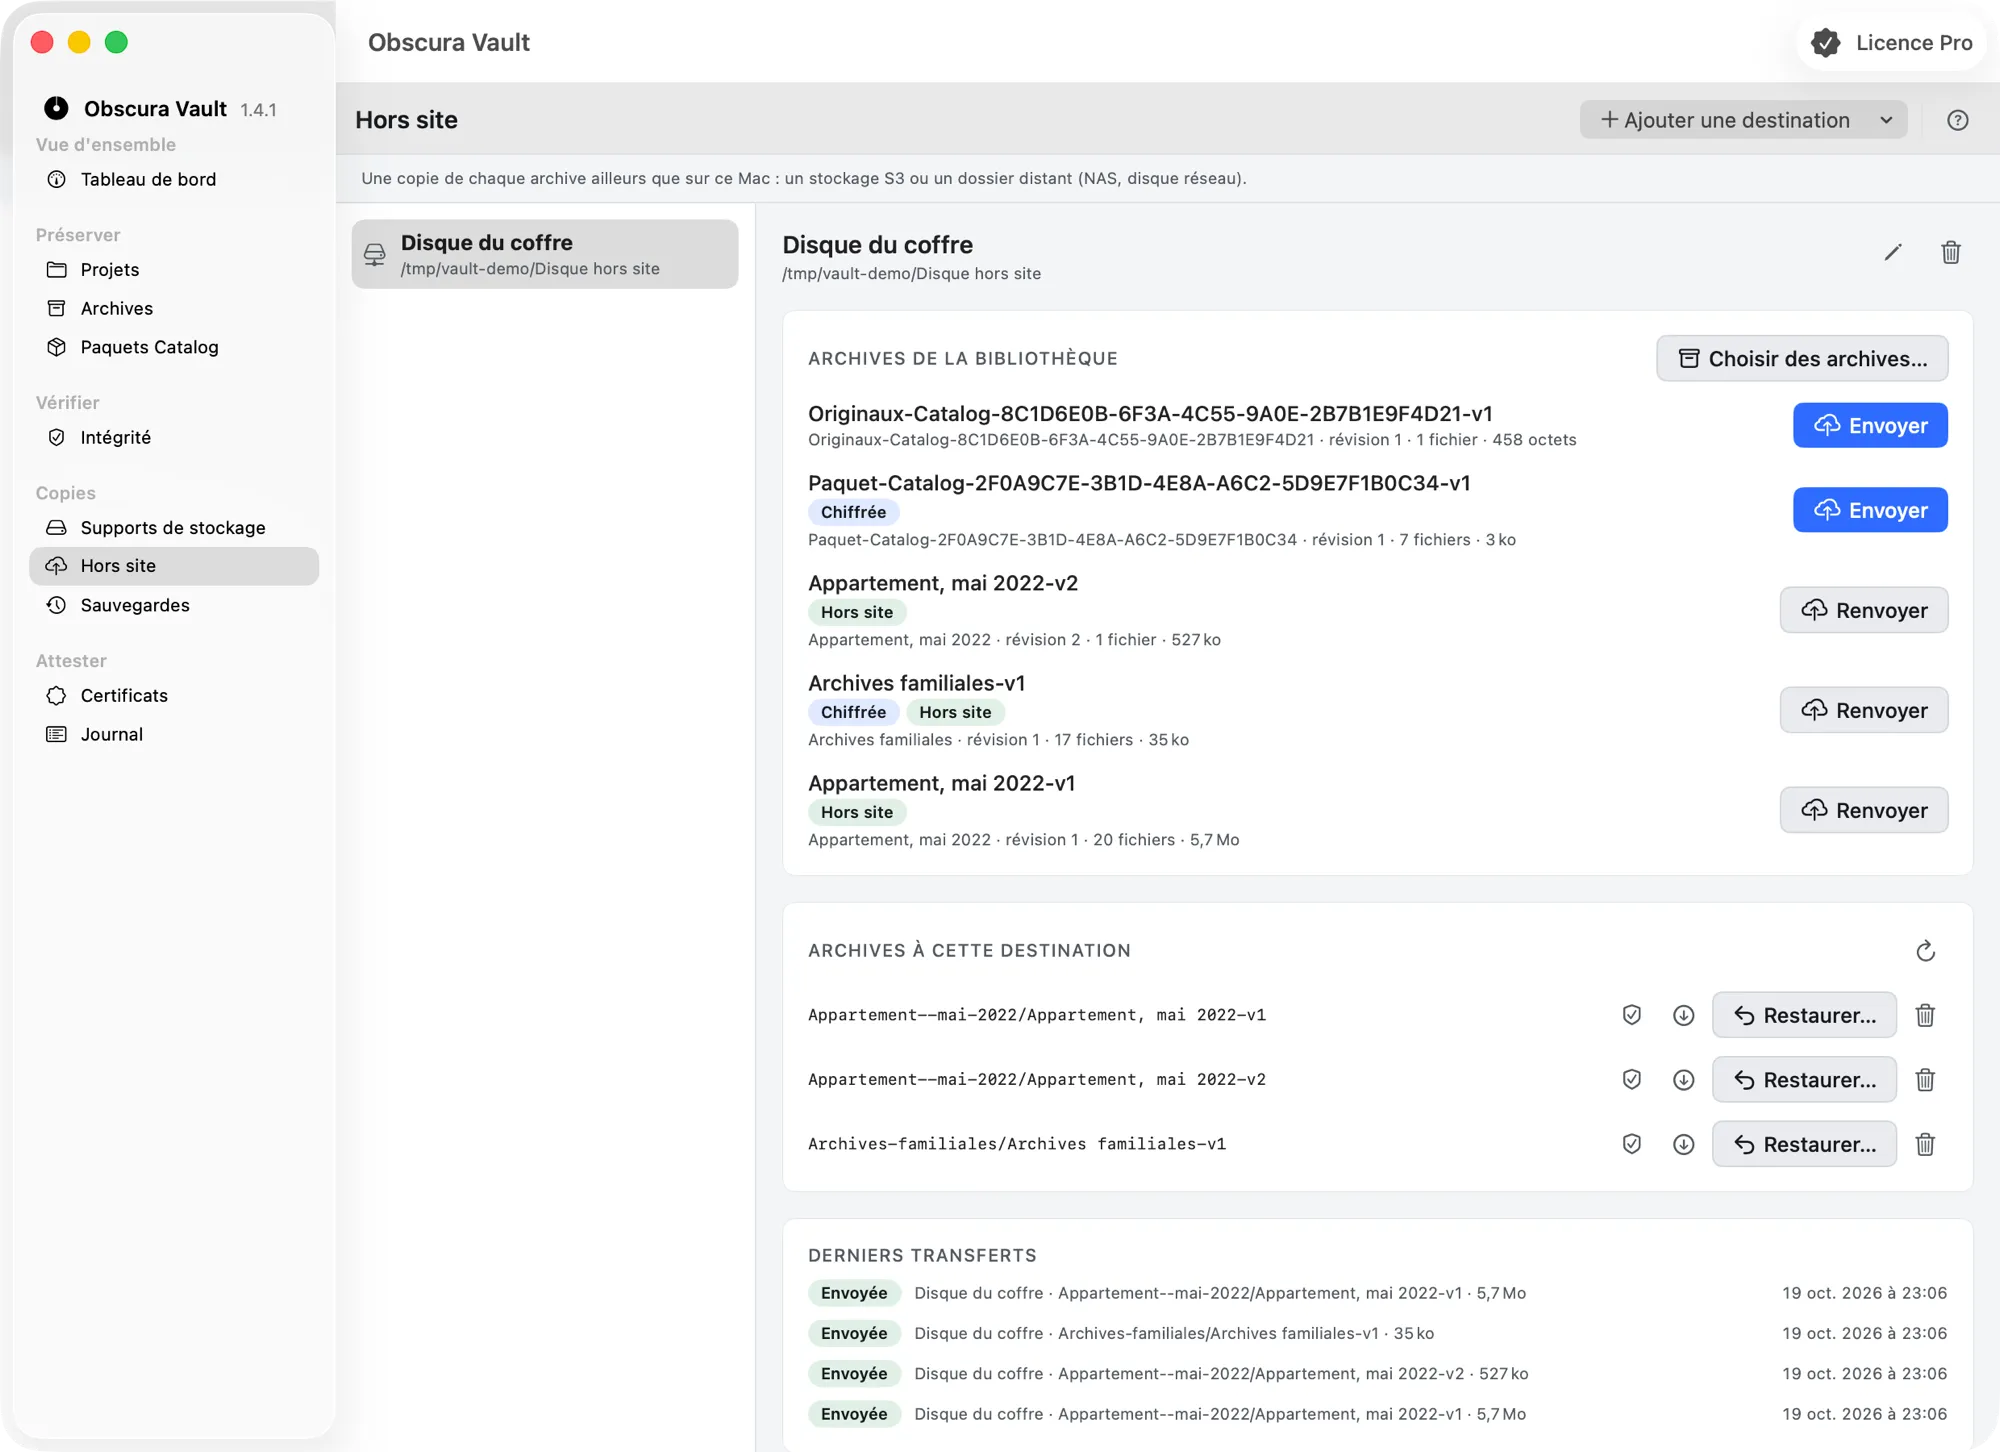This screenshot has width=2000, height=1452.
Task: Send the Originaux-Catalog archive with Envoyer
Action: click(1870, 425)
